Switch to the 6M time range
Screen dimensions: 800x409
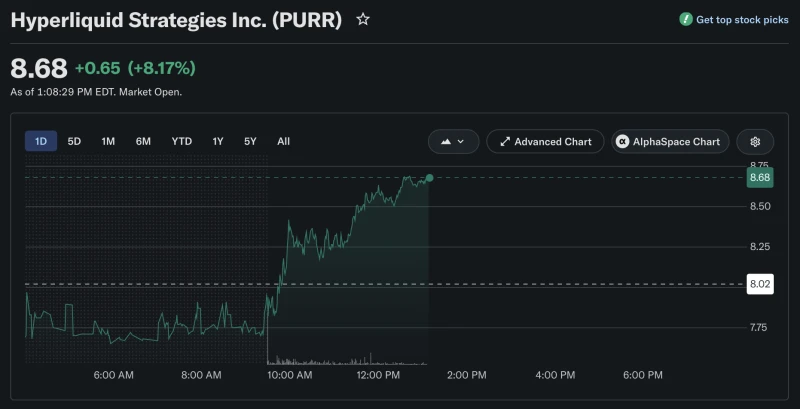[x=143, y=141]
